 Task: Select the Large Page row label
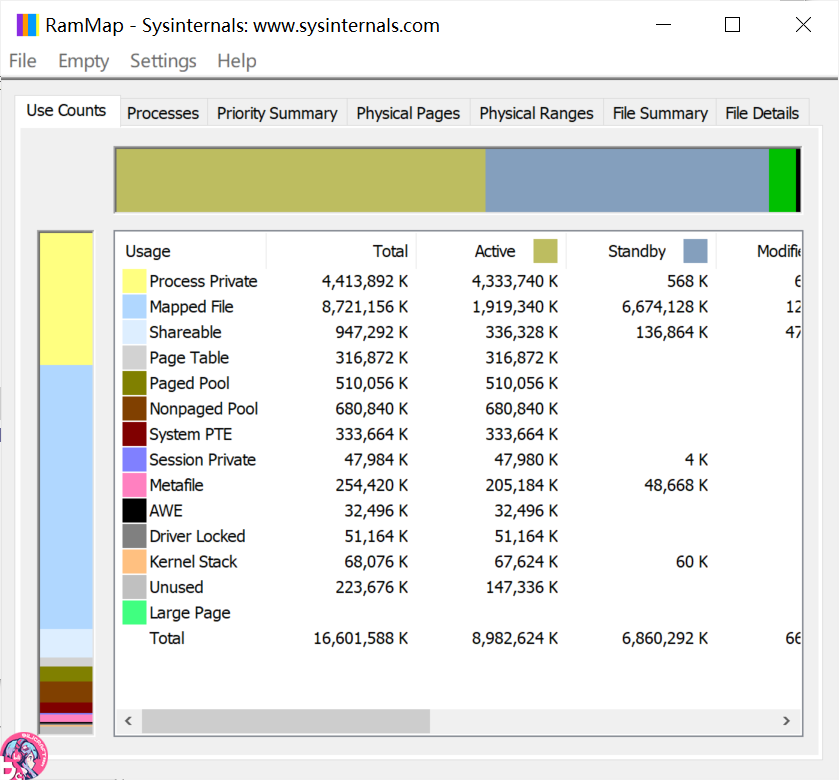pyautogui.click(x=190, y=613)
